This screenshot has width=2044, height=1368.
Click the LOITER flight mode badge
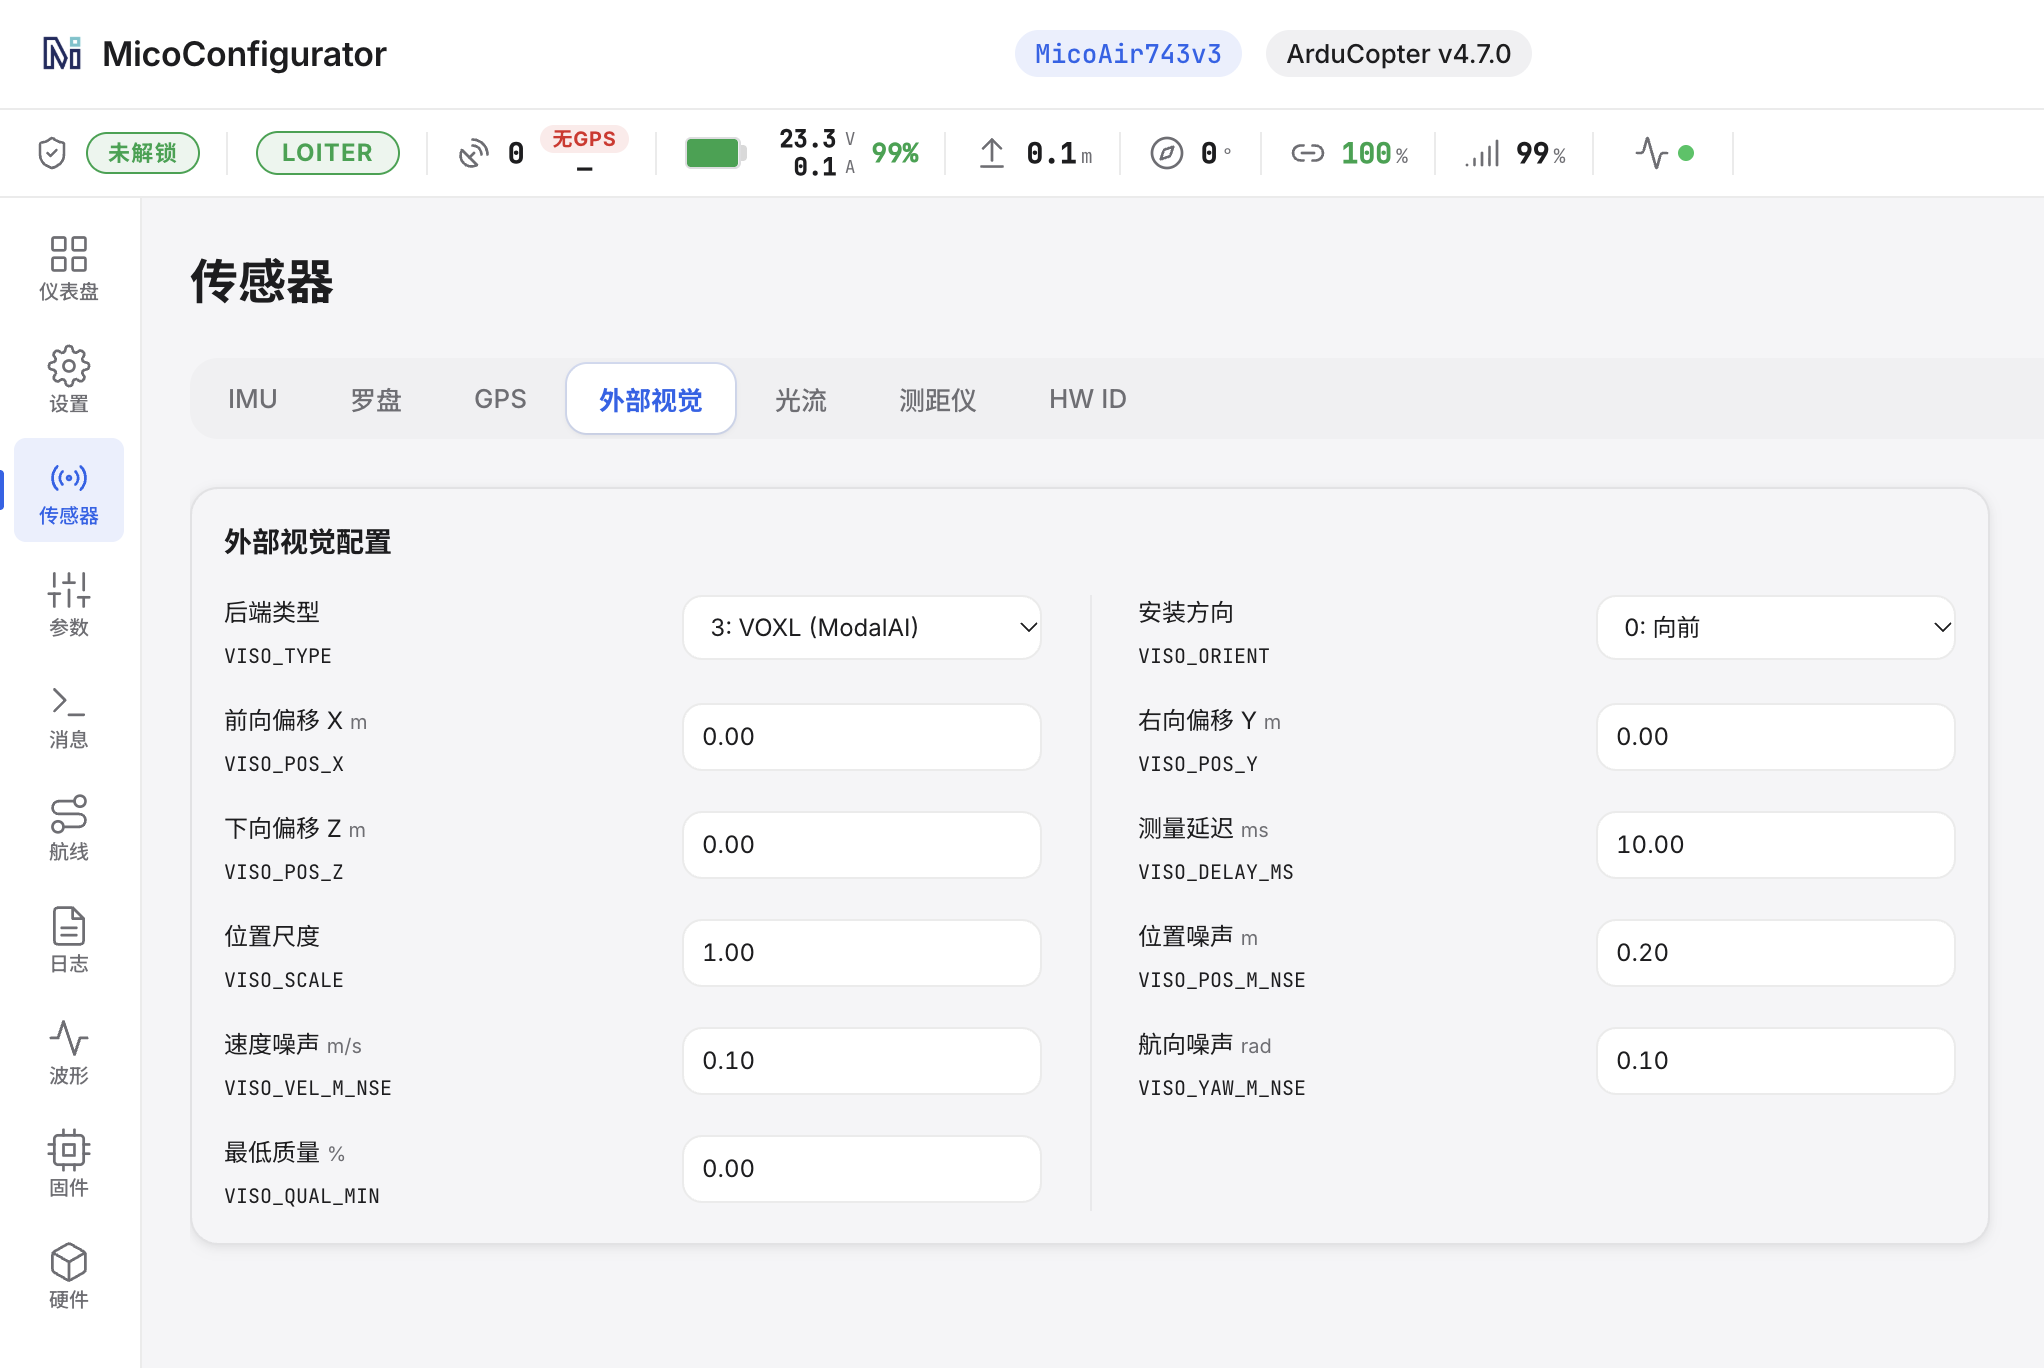pos(327,153)
